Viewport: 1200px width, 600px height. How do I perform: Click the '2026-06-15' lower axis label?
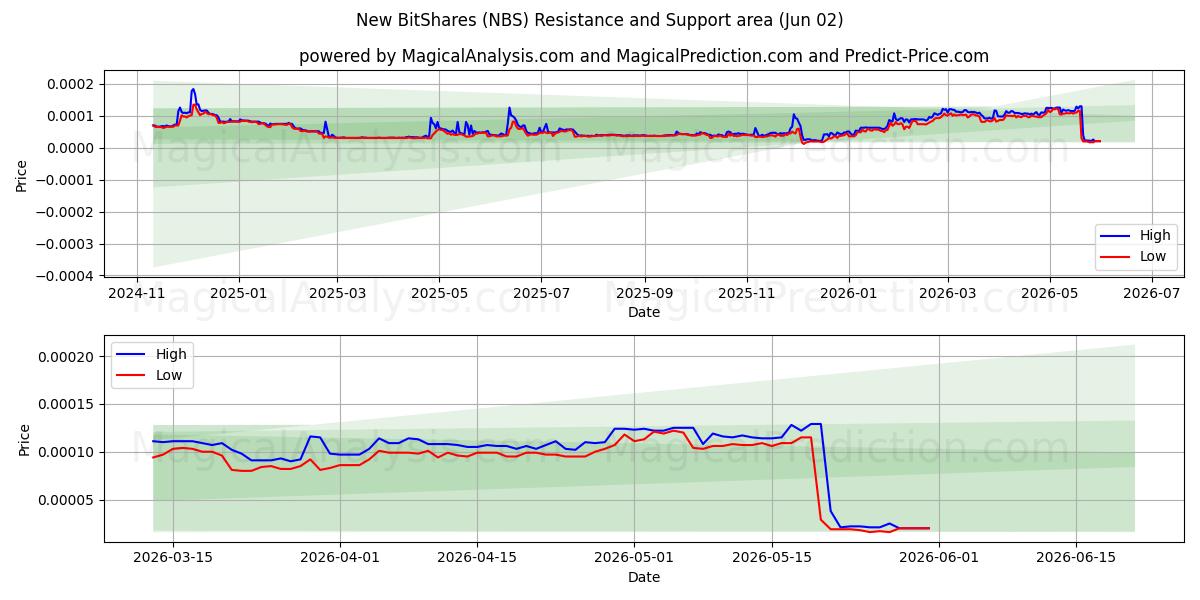1075,559
